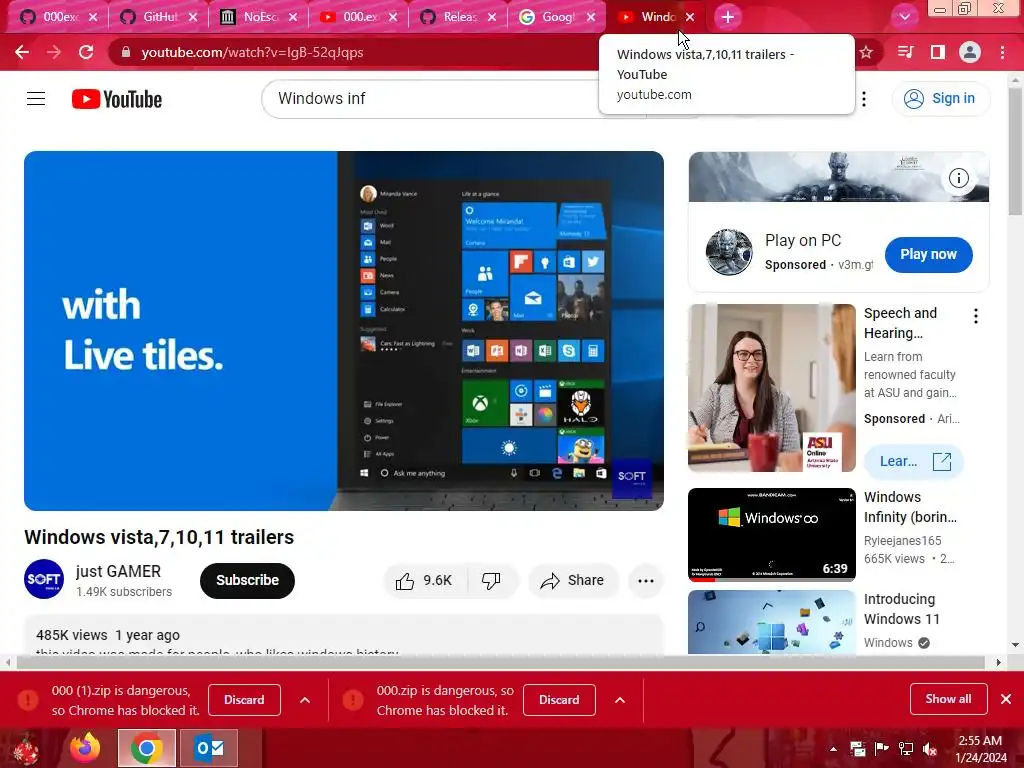Expand the tab search dropdown arrow
The height and width of the screenshot is (768, 1024).
pos(904,17)
